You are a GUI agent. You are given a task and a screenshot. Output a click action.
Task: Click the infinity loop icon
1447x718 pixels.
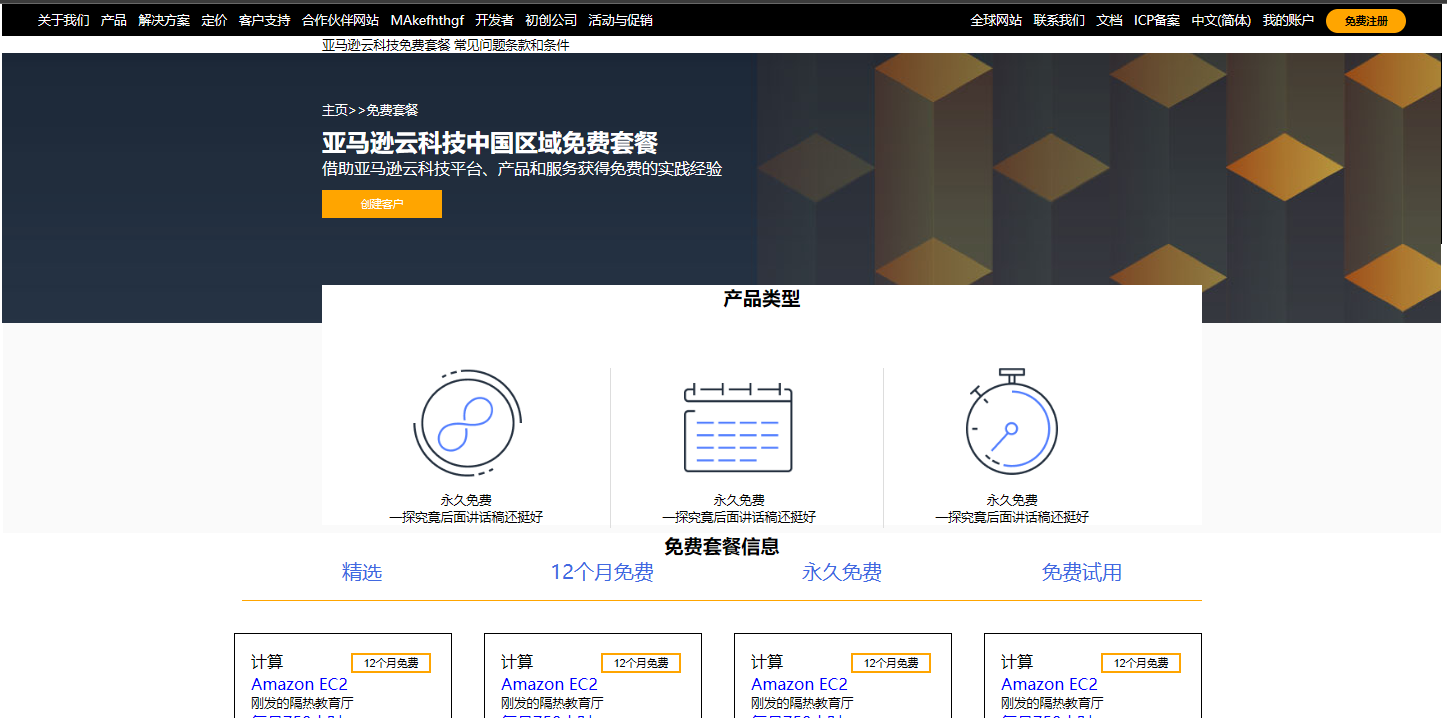466,424
